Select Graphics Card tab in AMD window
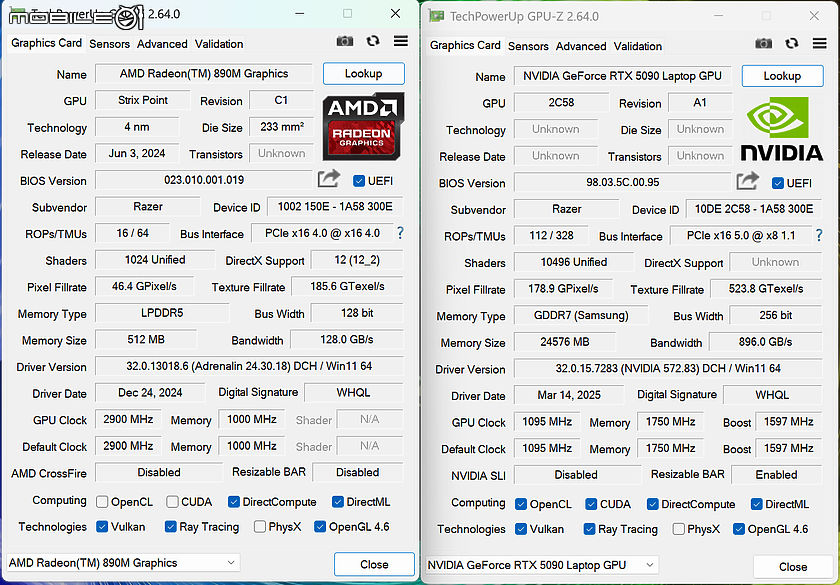Viewport: 840px width, 585px height. (47, 43)
